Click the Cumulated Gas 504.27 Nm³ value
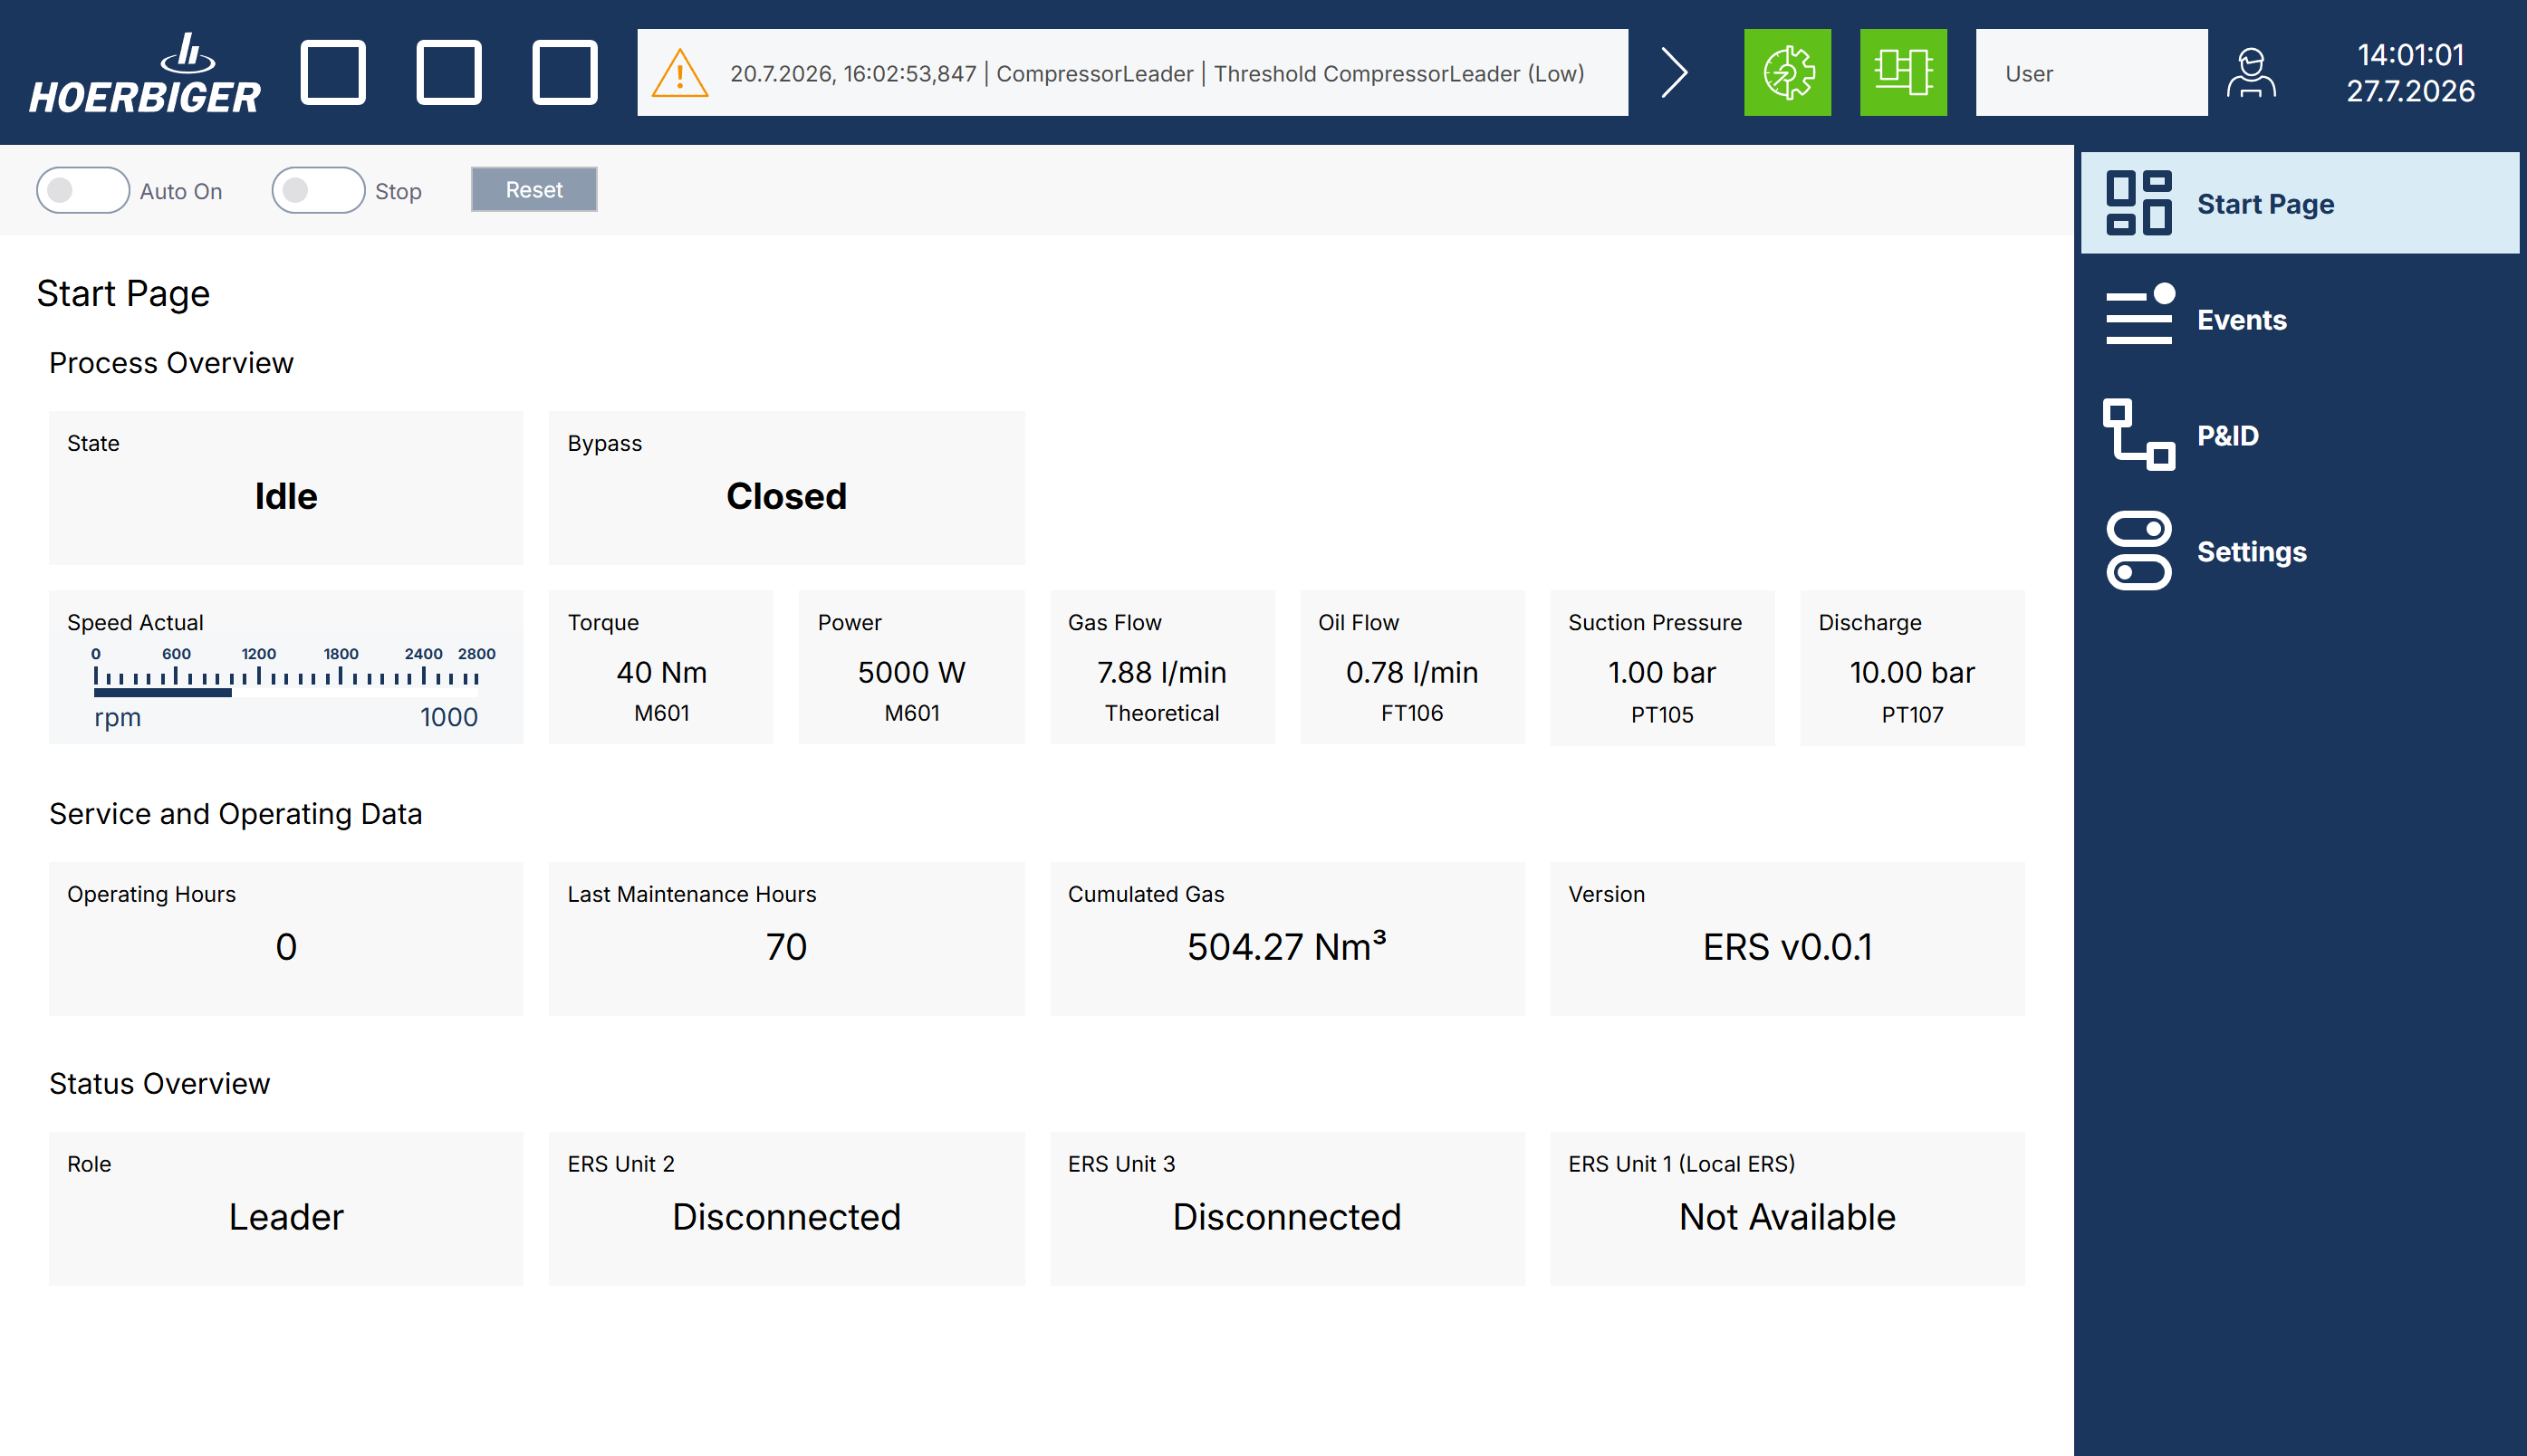Screen dimensions: 2527x1456 (x=1287, y=946)
